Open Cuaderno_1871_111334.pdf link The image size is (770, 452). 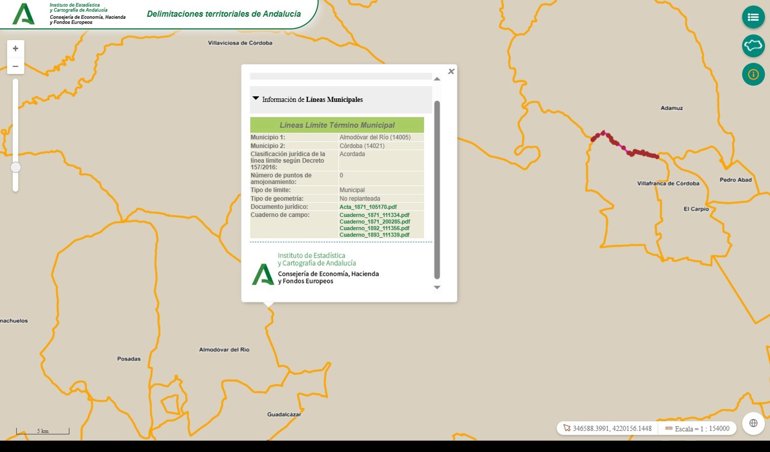point(375,215)
